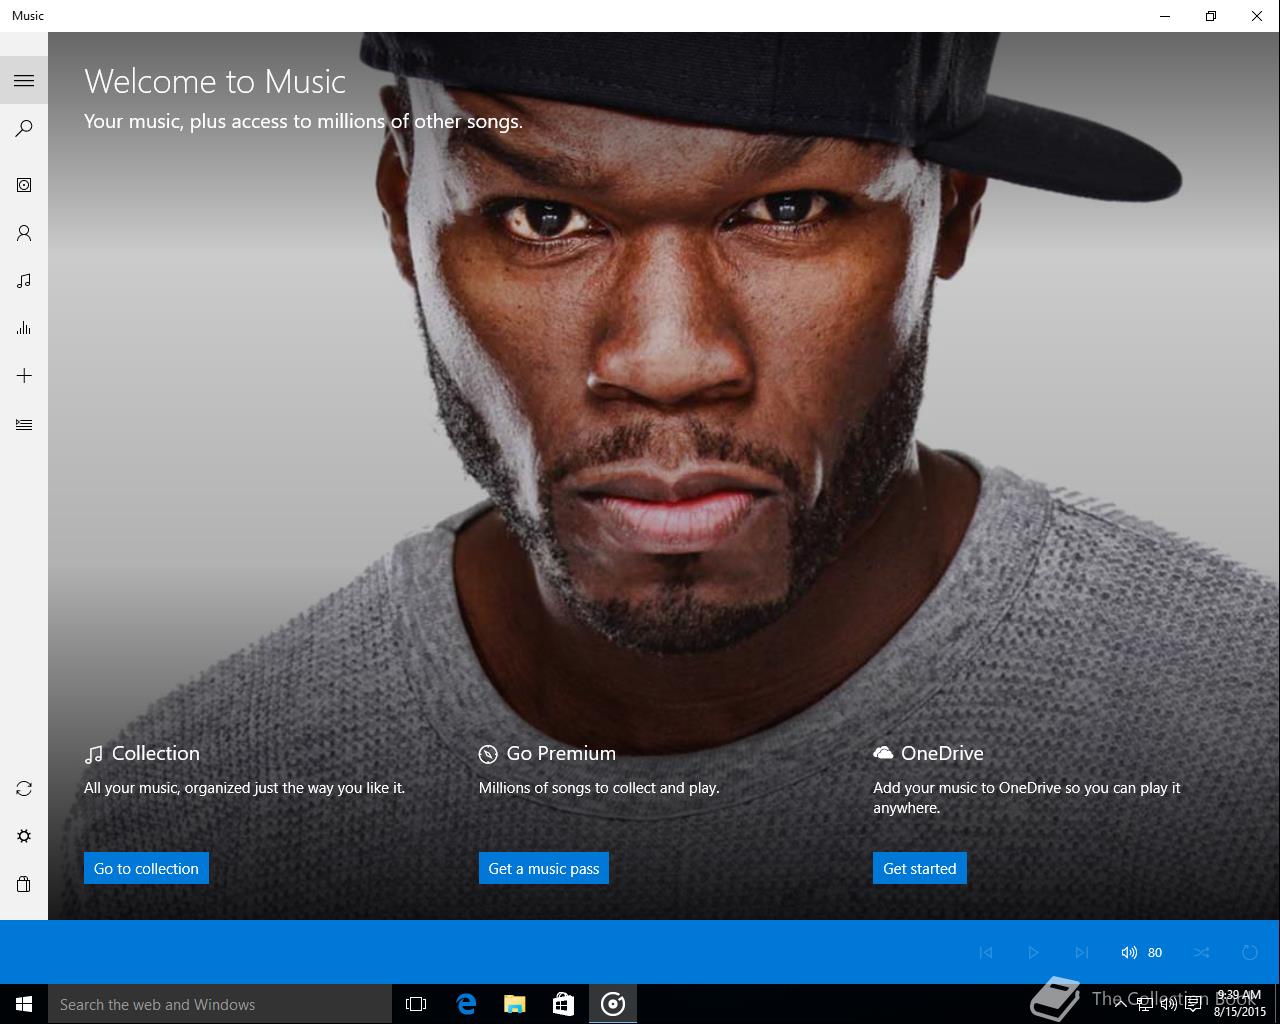The height and width of the screenshot is (1024, 1280).
Task: Click the Go to collection button
Action: 146,868
